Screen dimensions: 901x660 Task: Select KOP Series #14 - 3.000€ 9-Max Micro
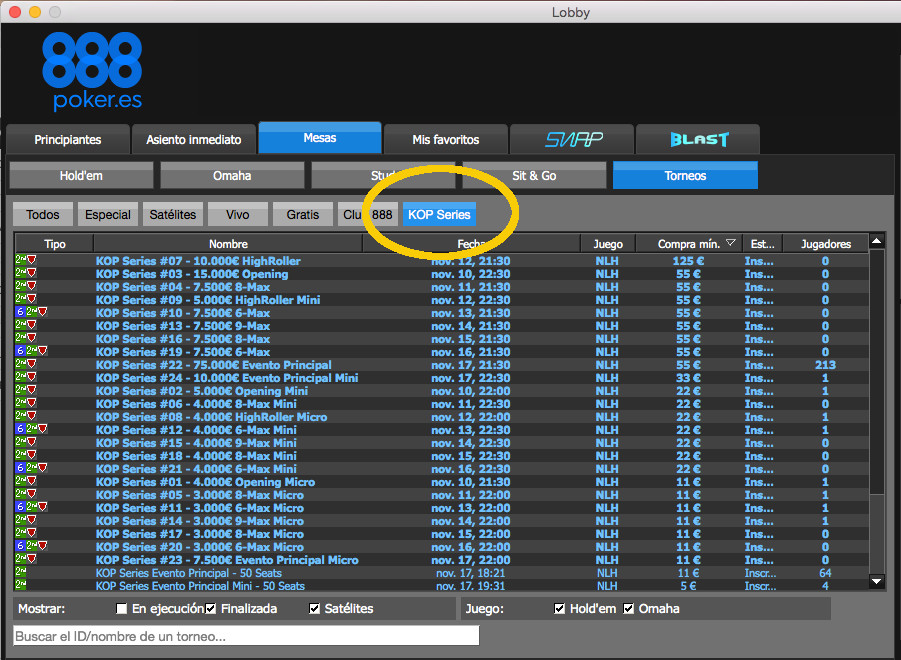[200, 521]
